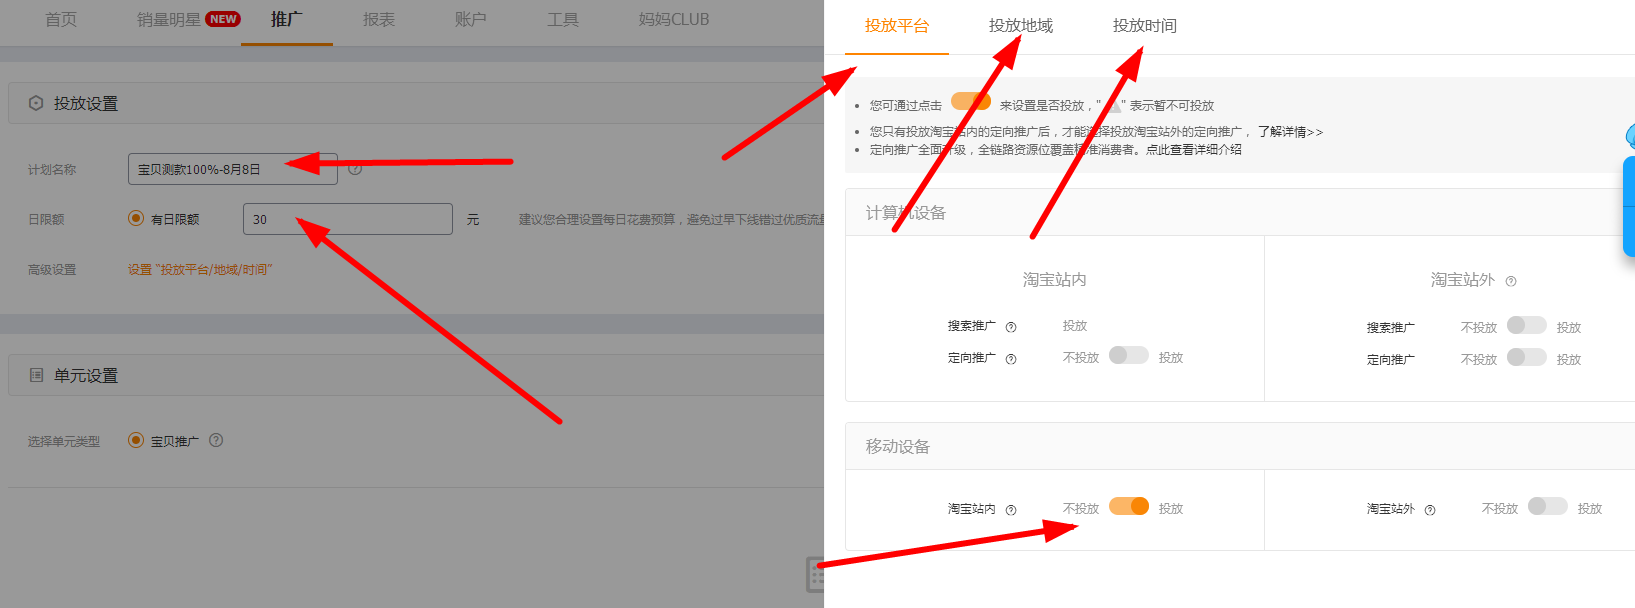The width and height of the screenshot is (1635, 608).
Task: Click help icon beside mobile 淘宝站内
Action: [x=1011, y=510]
